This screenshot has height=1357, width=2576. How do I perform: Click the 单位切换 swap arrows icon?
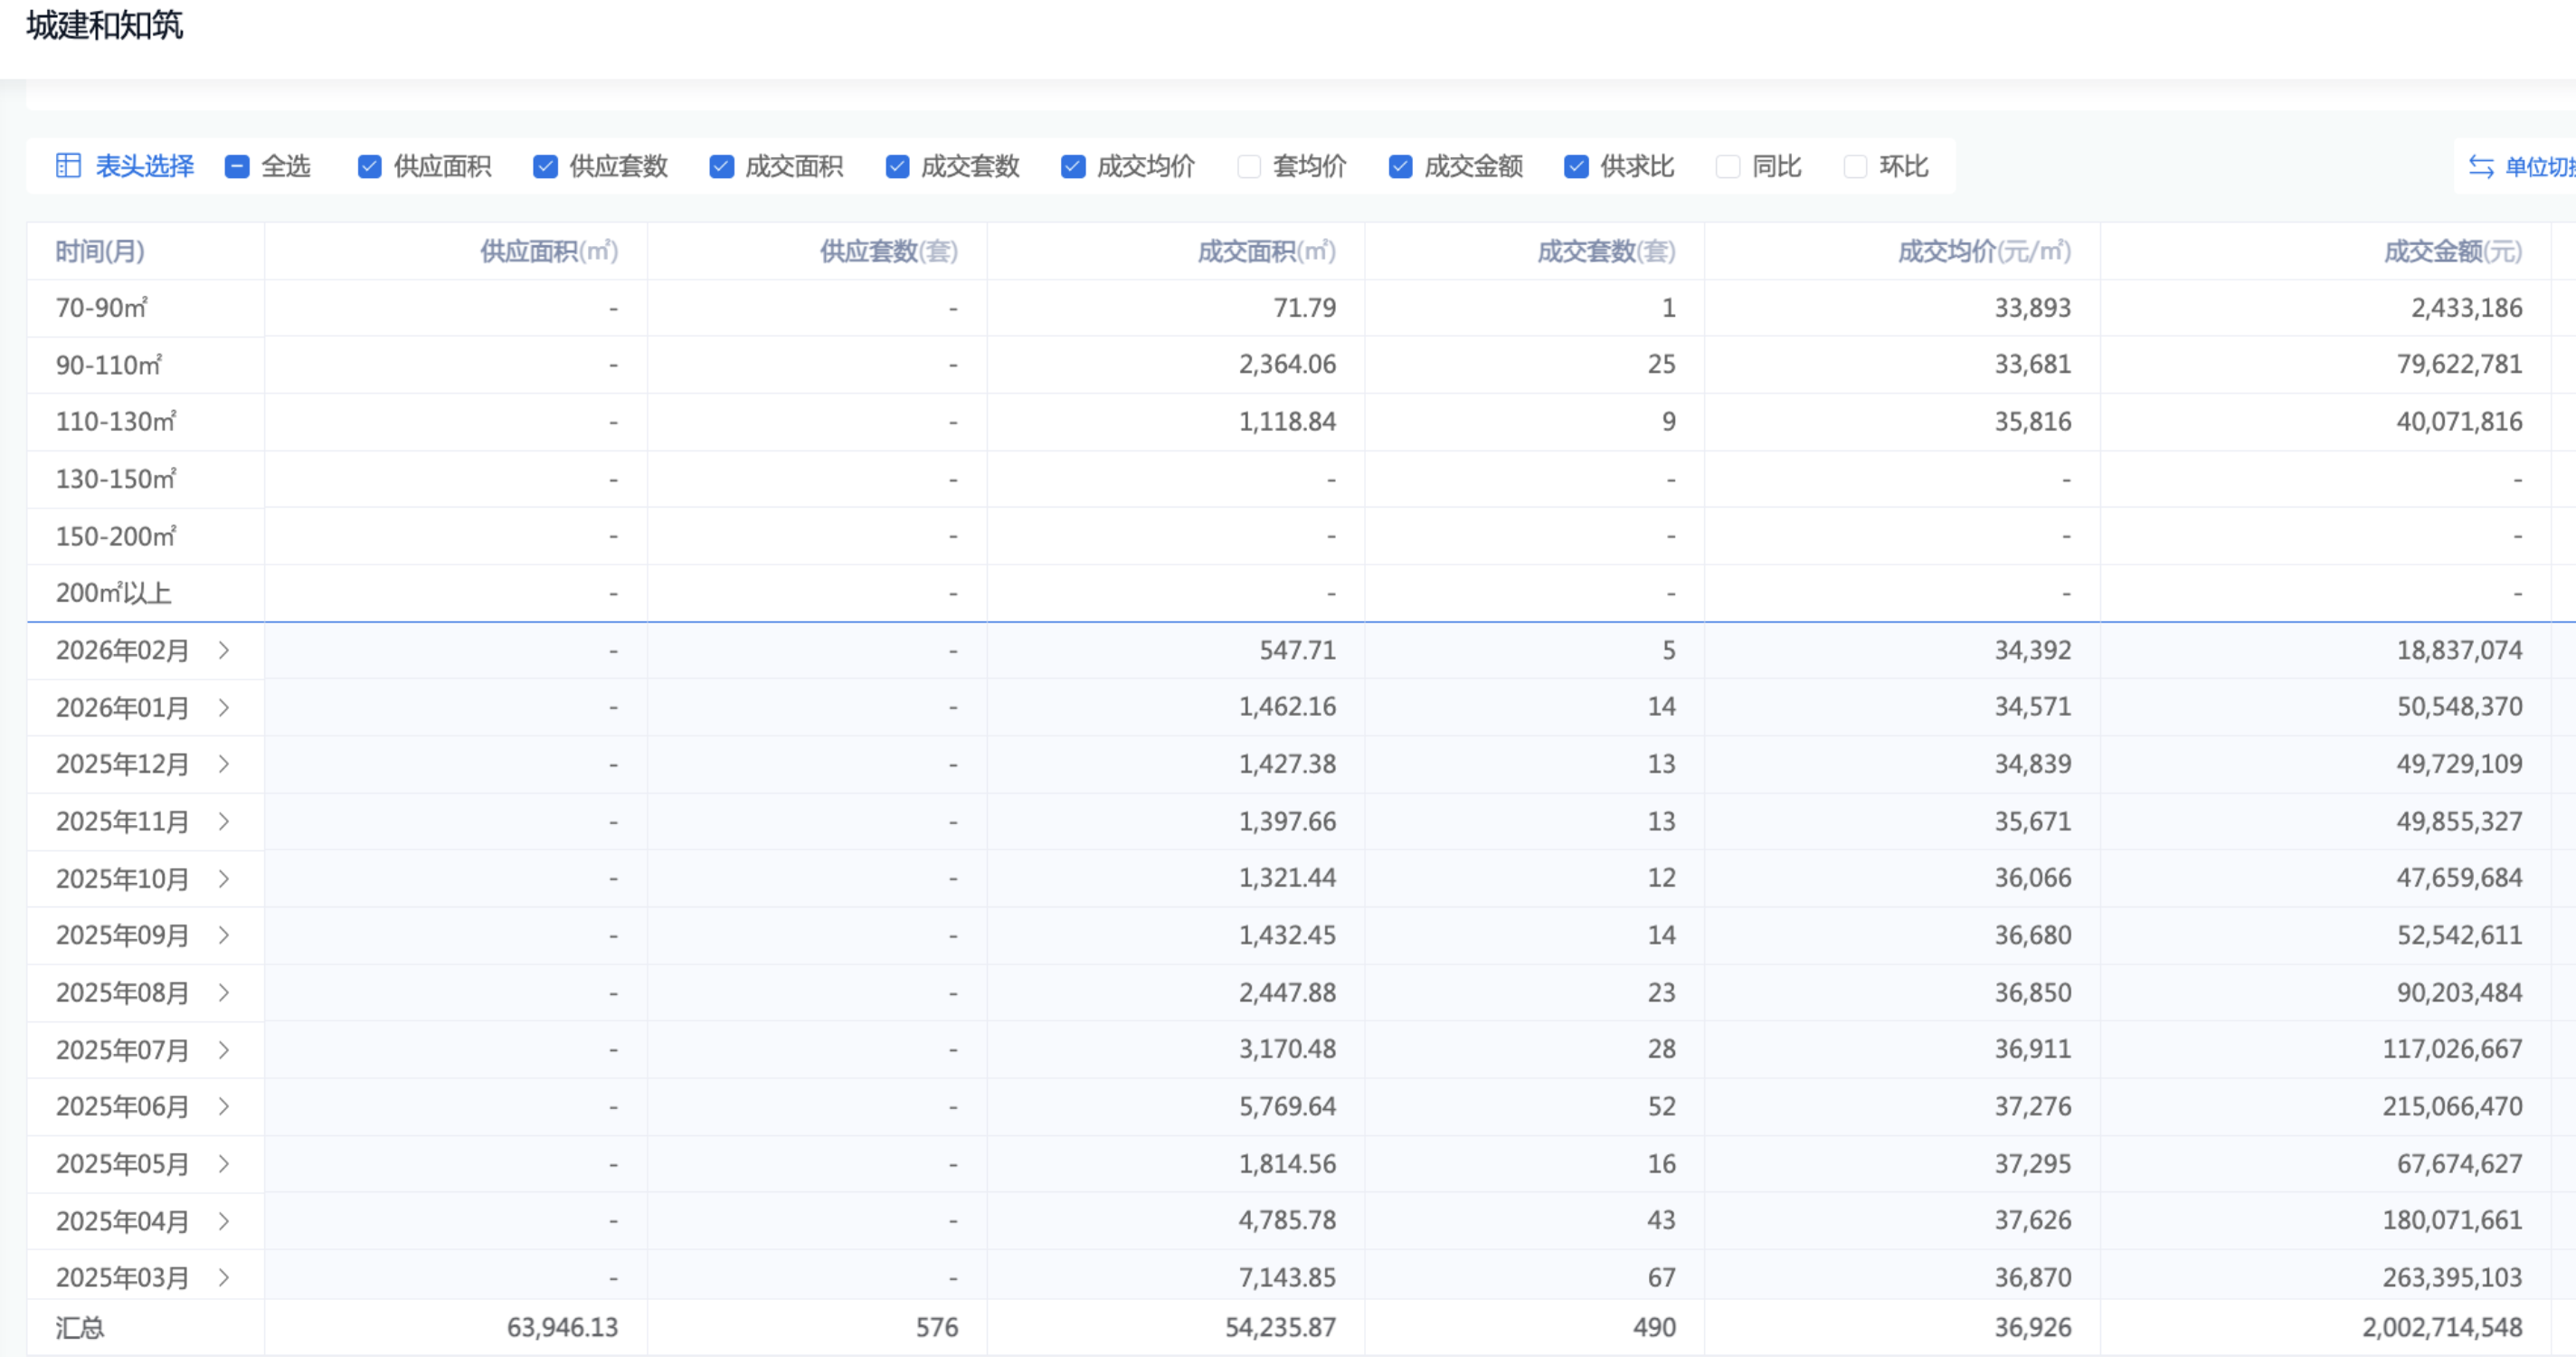coord(2481,166)
